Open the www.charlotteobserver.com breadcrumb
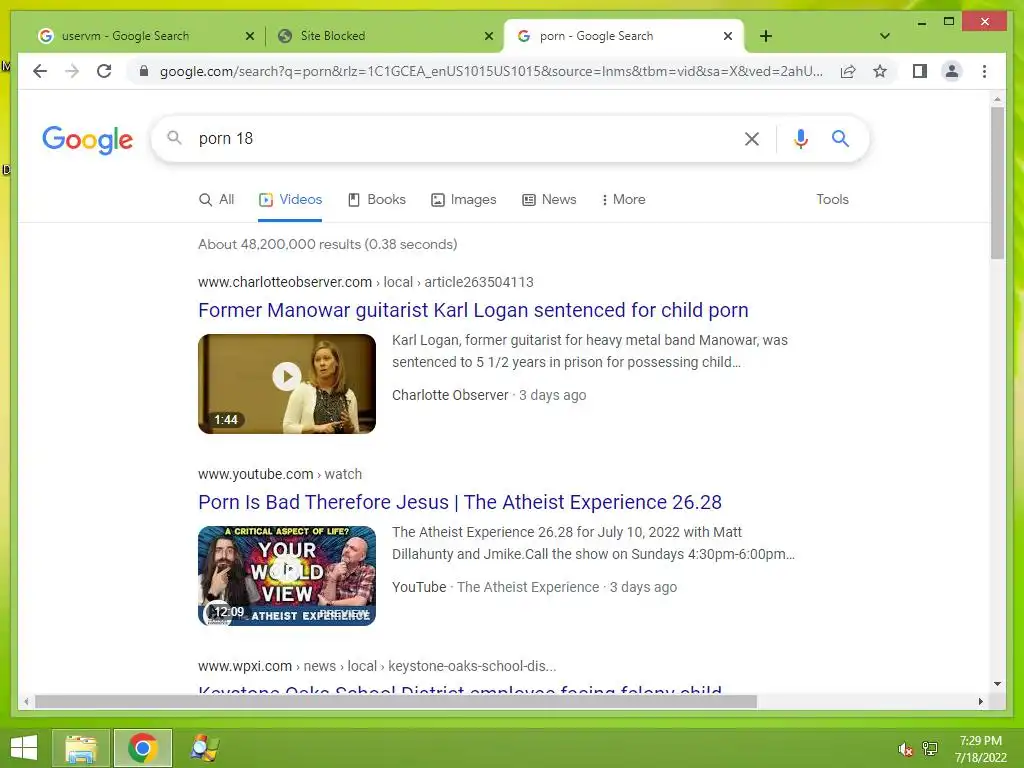Screen dimensions: 1024x768 (366, 282)
